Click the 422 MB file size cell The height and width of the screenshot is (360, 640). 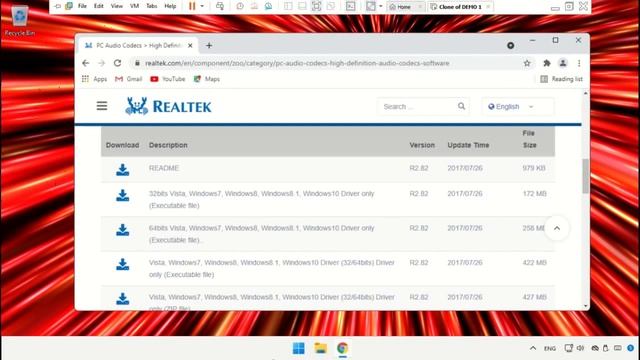pyautogui.click(x=534, y=263)
